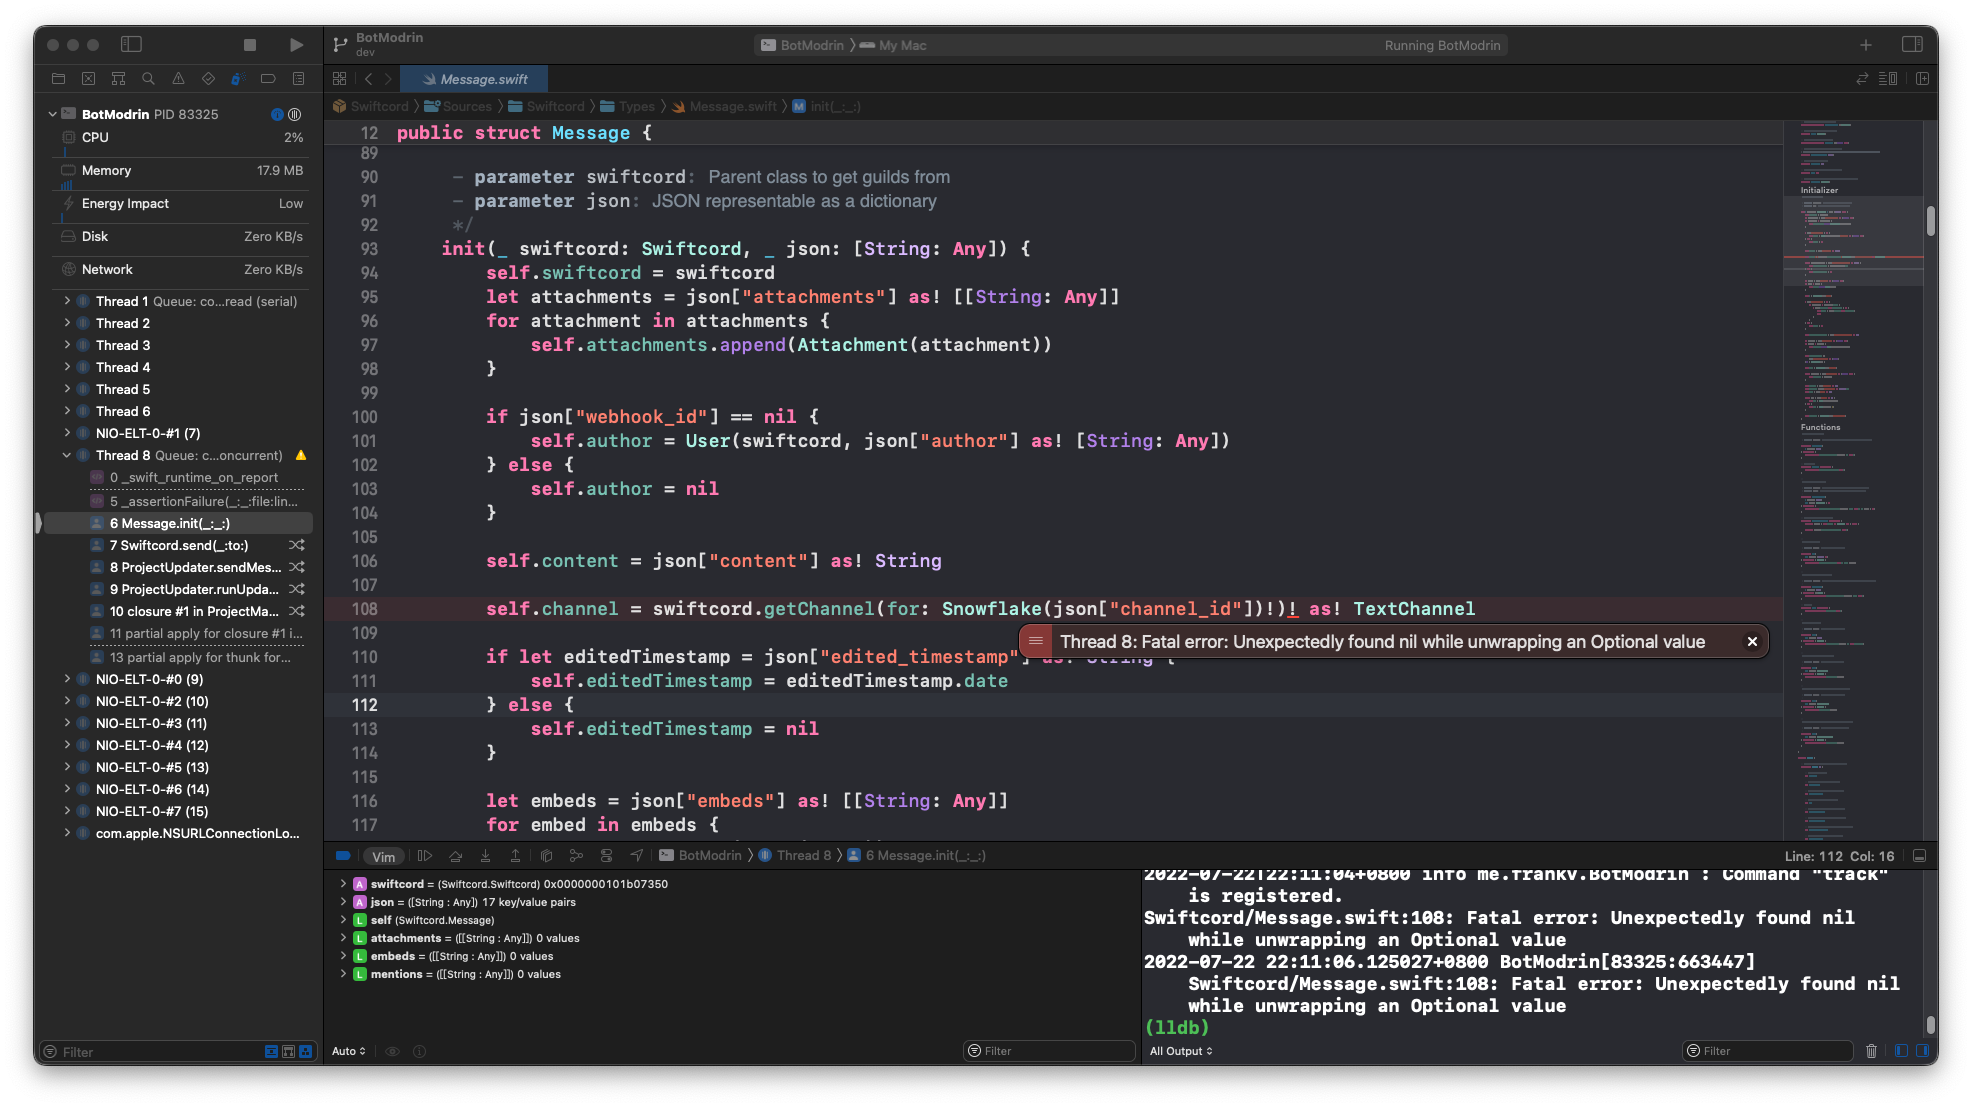Select the Message.swift editor tab
1972x1107 pixels.
coord(474,79)
